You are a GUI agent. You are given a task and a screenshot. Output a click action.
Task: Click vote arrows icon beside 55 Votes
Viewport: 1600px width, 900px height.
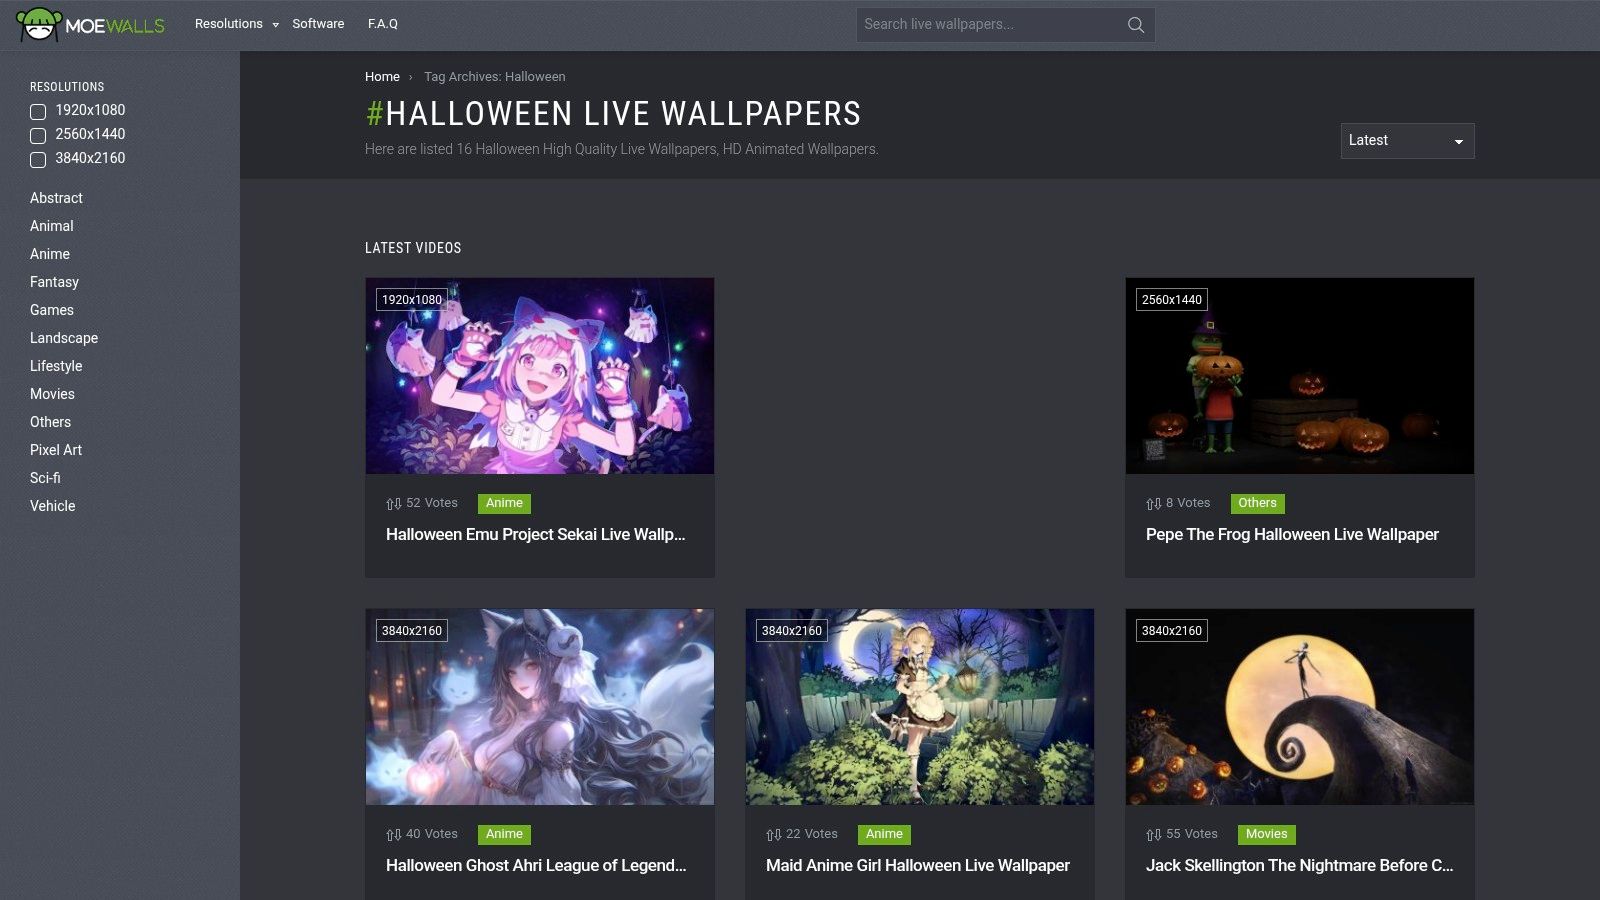[1154, 835]
